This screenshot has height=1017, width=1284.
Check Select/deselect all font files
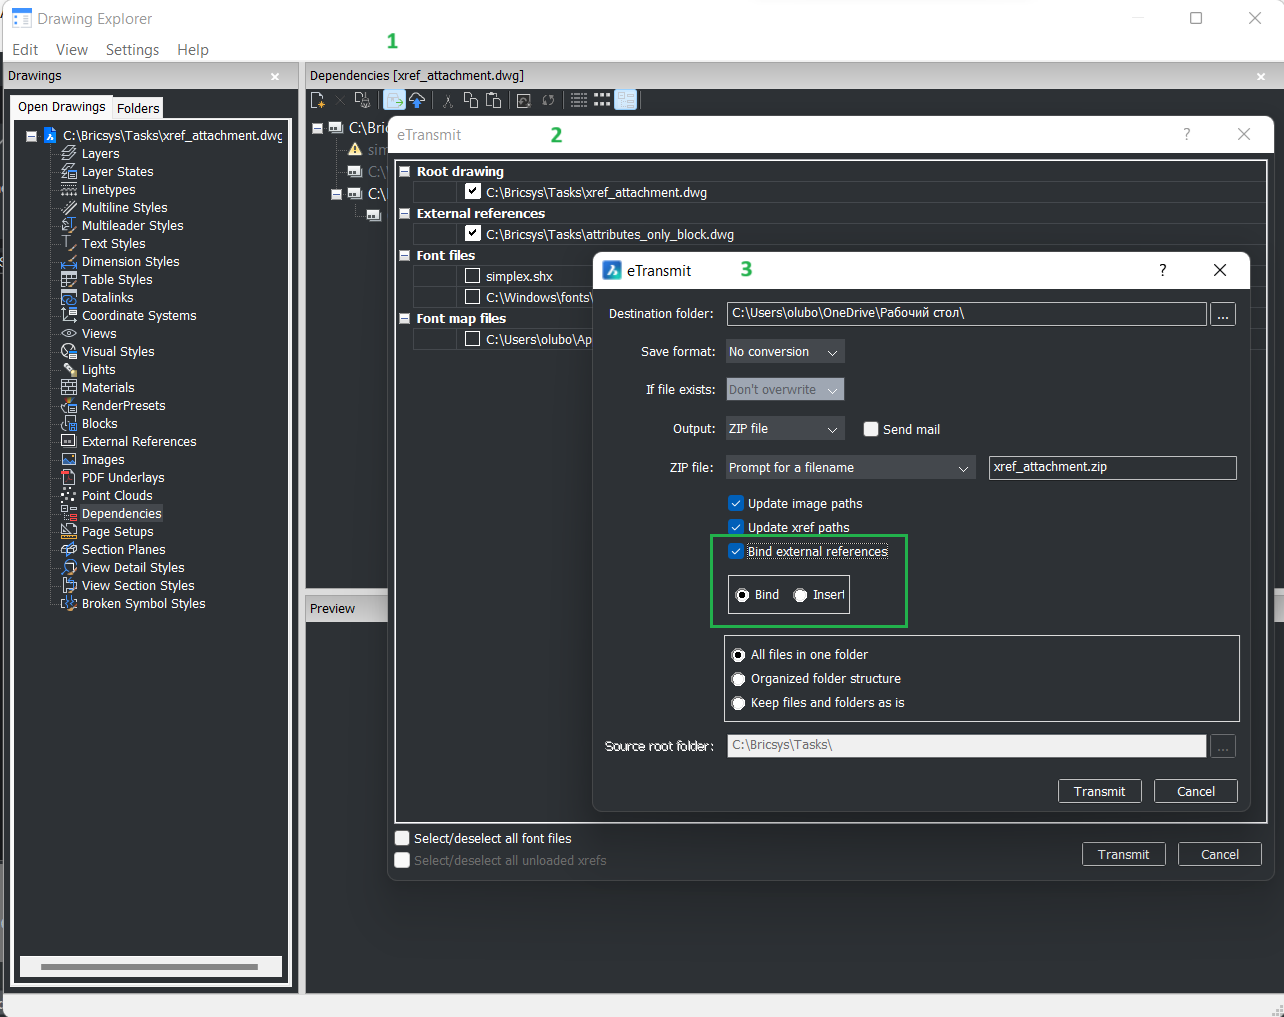click(x=402, y=838)
